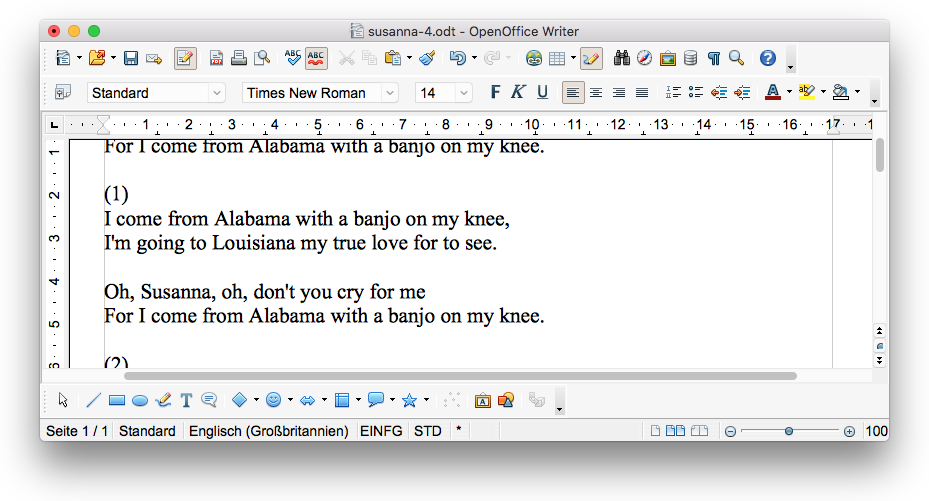Toggle underline U button
This screenshot has height=501, width=929.
click(x=542, y=92)
